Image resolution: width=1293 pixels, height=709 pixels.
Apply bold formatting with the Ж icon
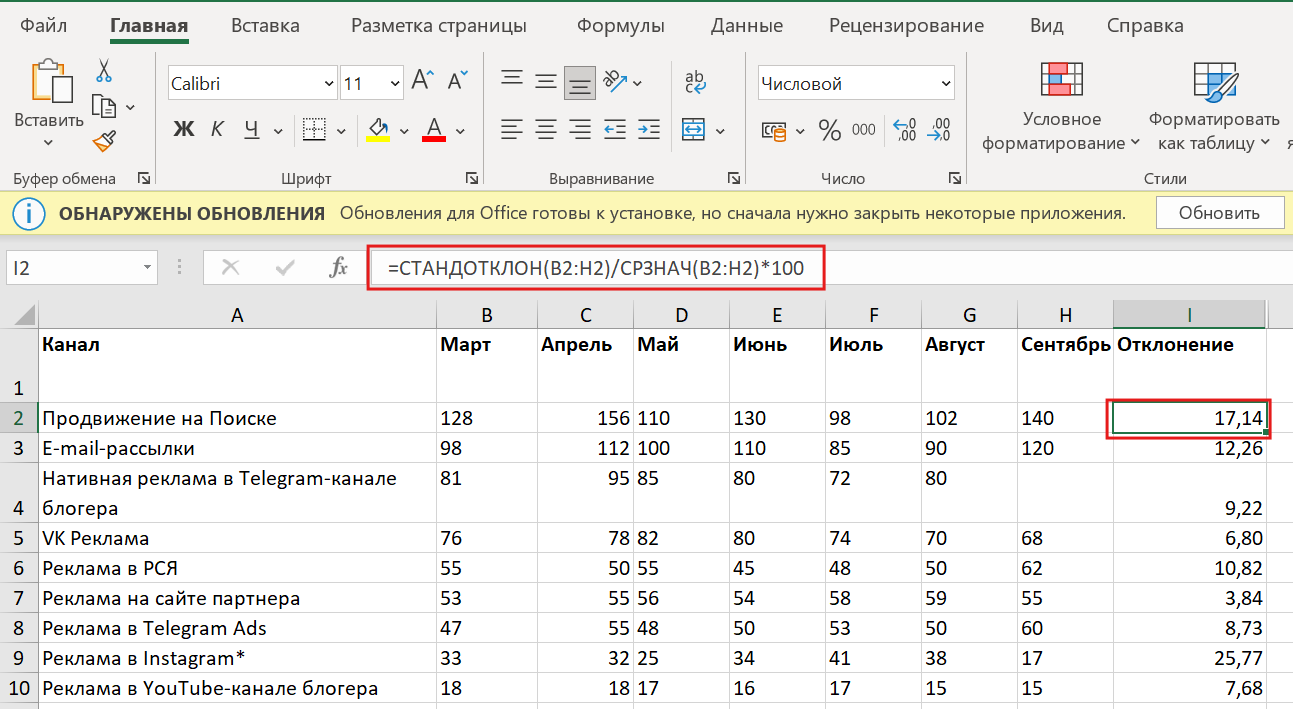[184, 131]
